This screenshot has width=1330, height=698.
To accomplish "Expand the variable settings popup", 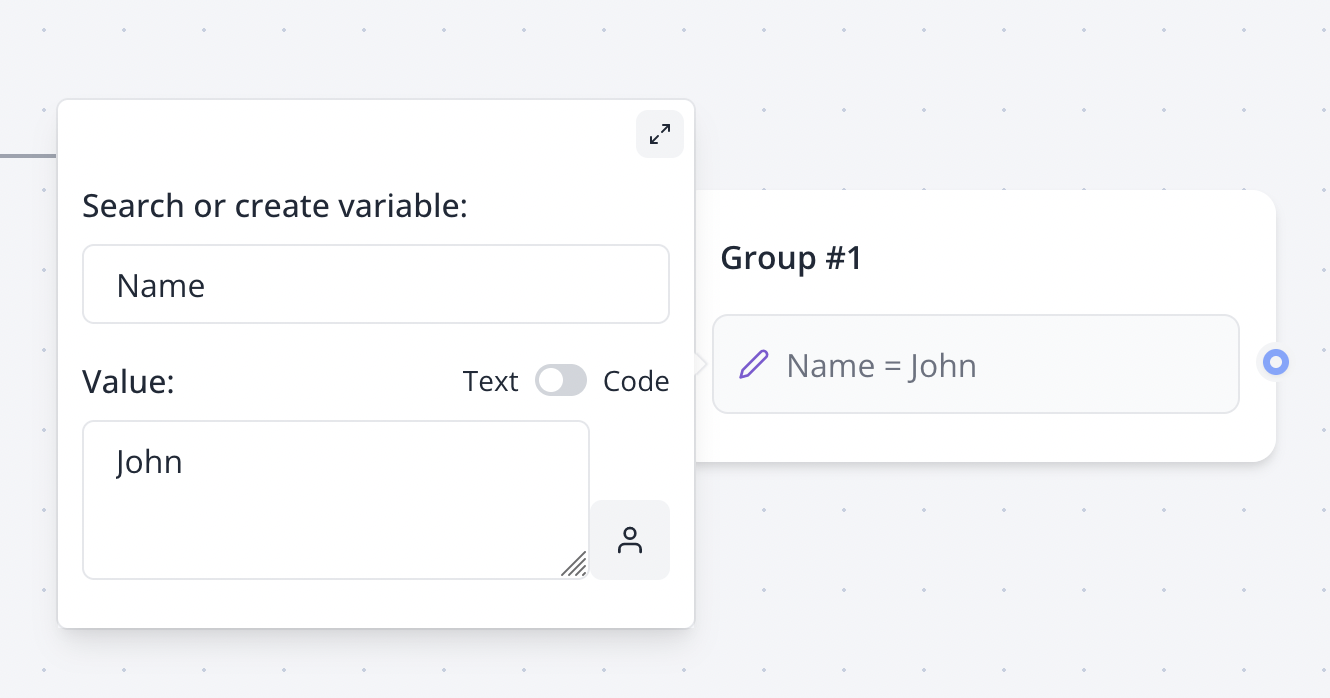I will click(x=660, y=134).
